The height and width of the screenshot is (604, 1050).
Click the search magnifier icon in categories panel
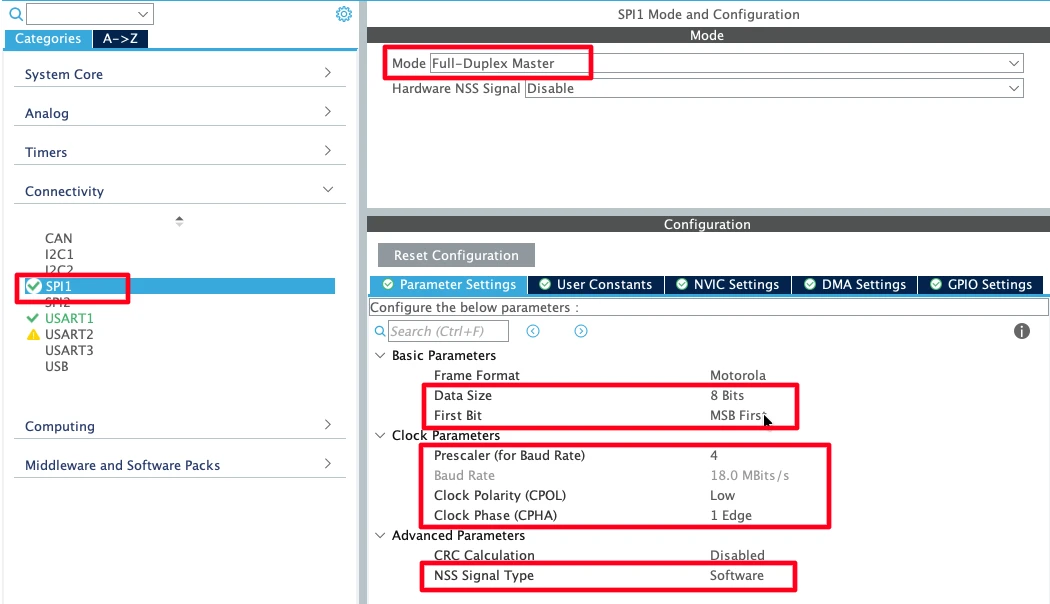15,15
